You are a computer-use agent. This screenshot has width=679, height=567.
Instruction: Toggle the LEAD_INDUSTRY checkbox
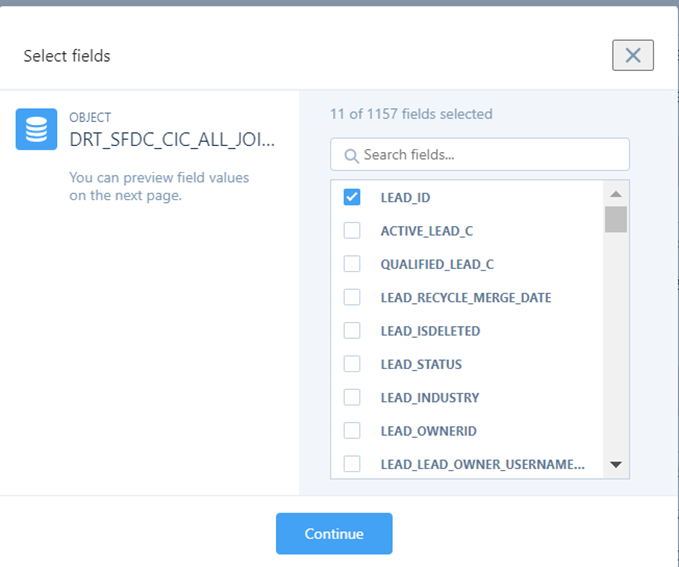pyautogui.click(x=352, y=397)
